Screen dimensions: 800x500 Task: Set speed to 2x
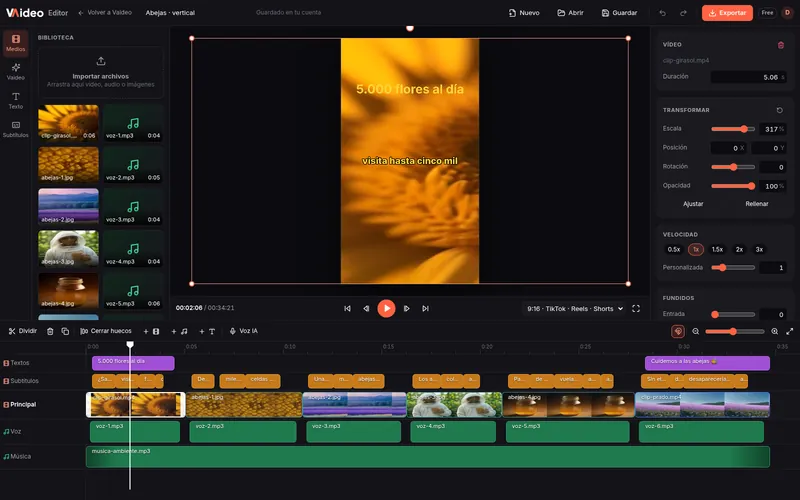tap(739, 249)
